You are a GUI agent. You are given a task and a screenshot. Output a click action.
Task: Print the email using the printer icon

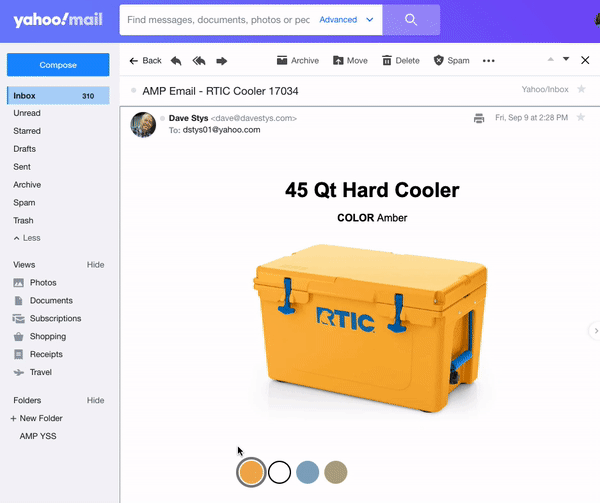tap(479, 118)
